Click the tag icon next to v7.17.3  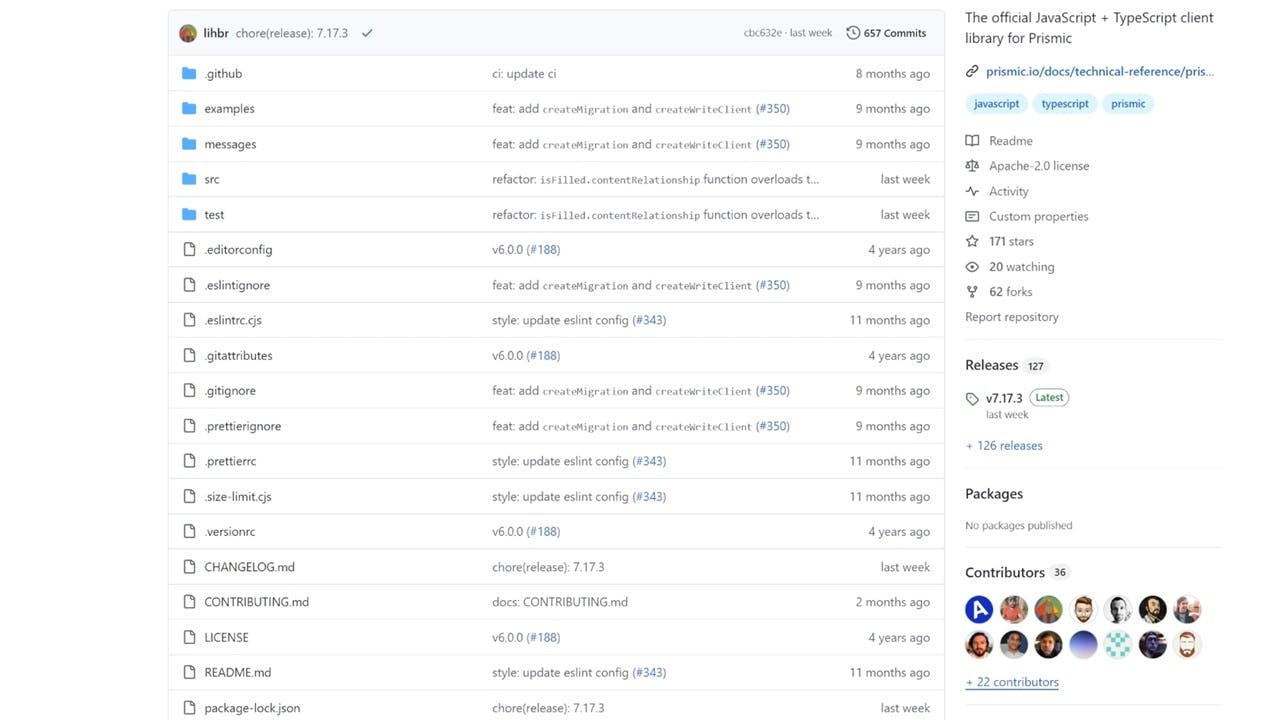pos(972,399)
